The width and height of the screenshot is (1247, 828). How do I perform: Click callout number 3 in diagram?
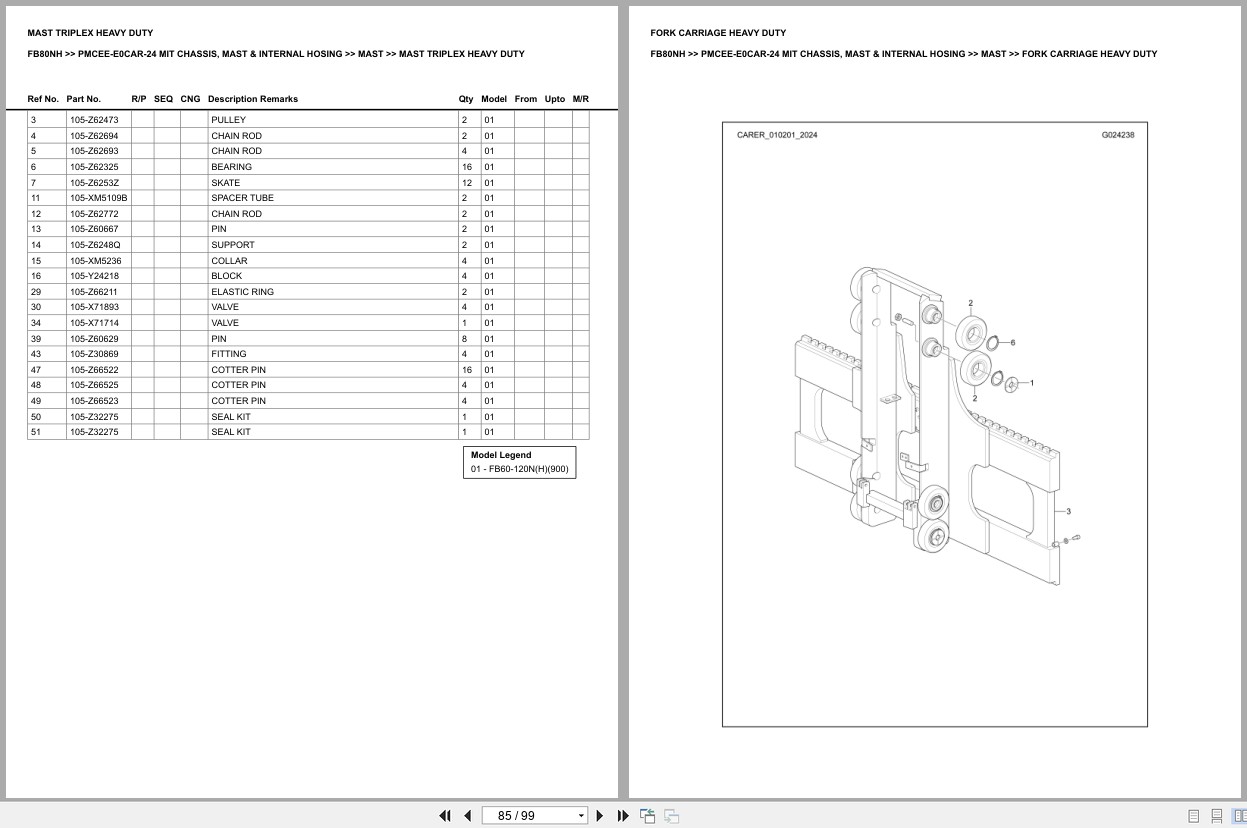pos(1069,511)
